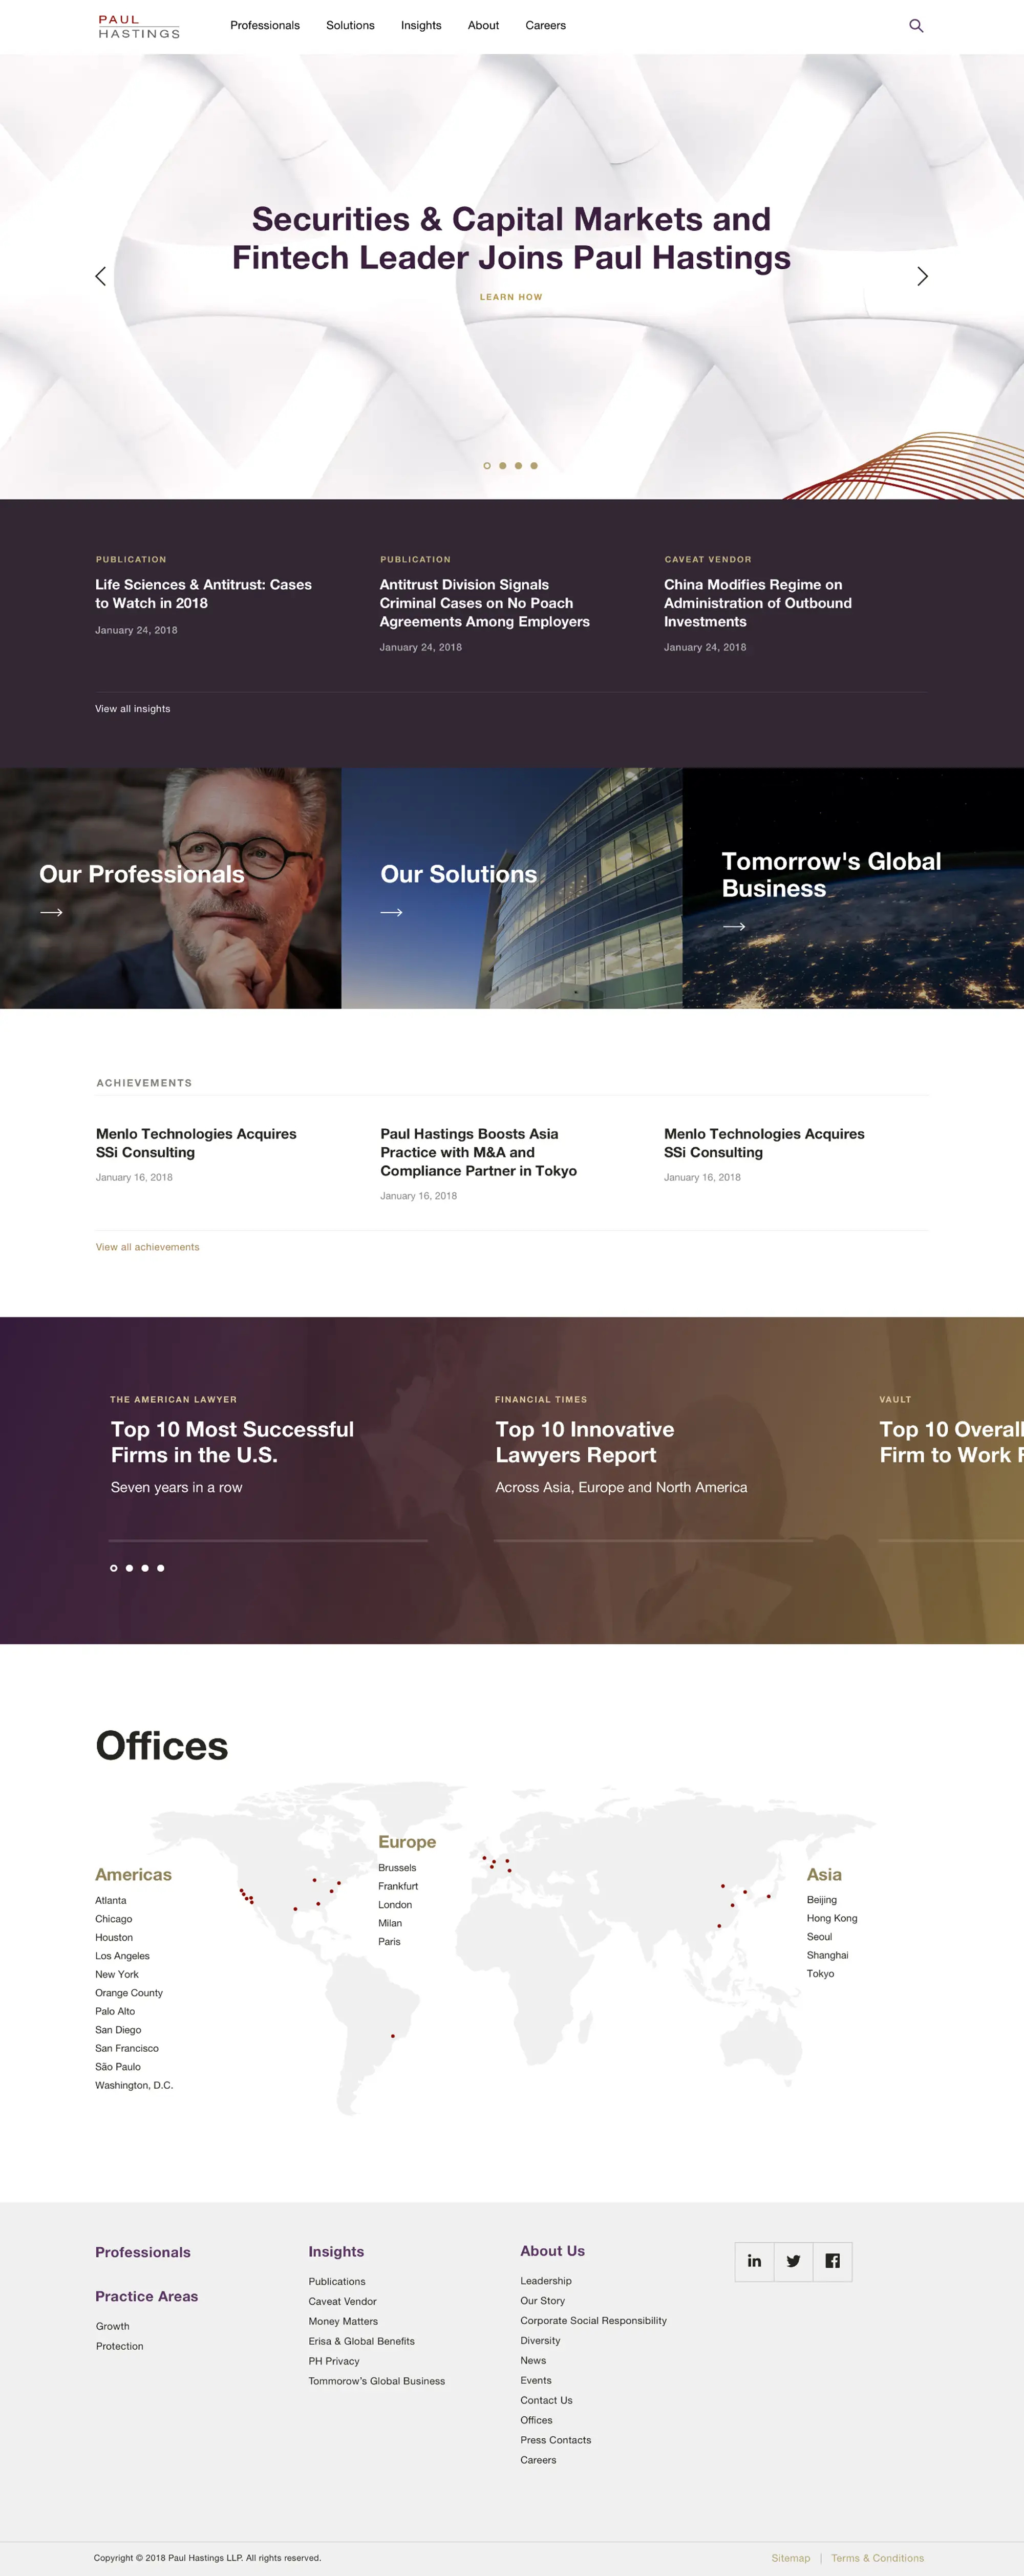The image size is (1024, 2576).
Task: Open Growth practice area link
Action: tap(113, 2326)
